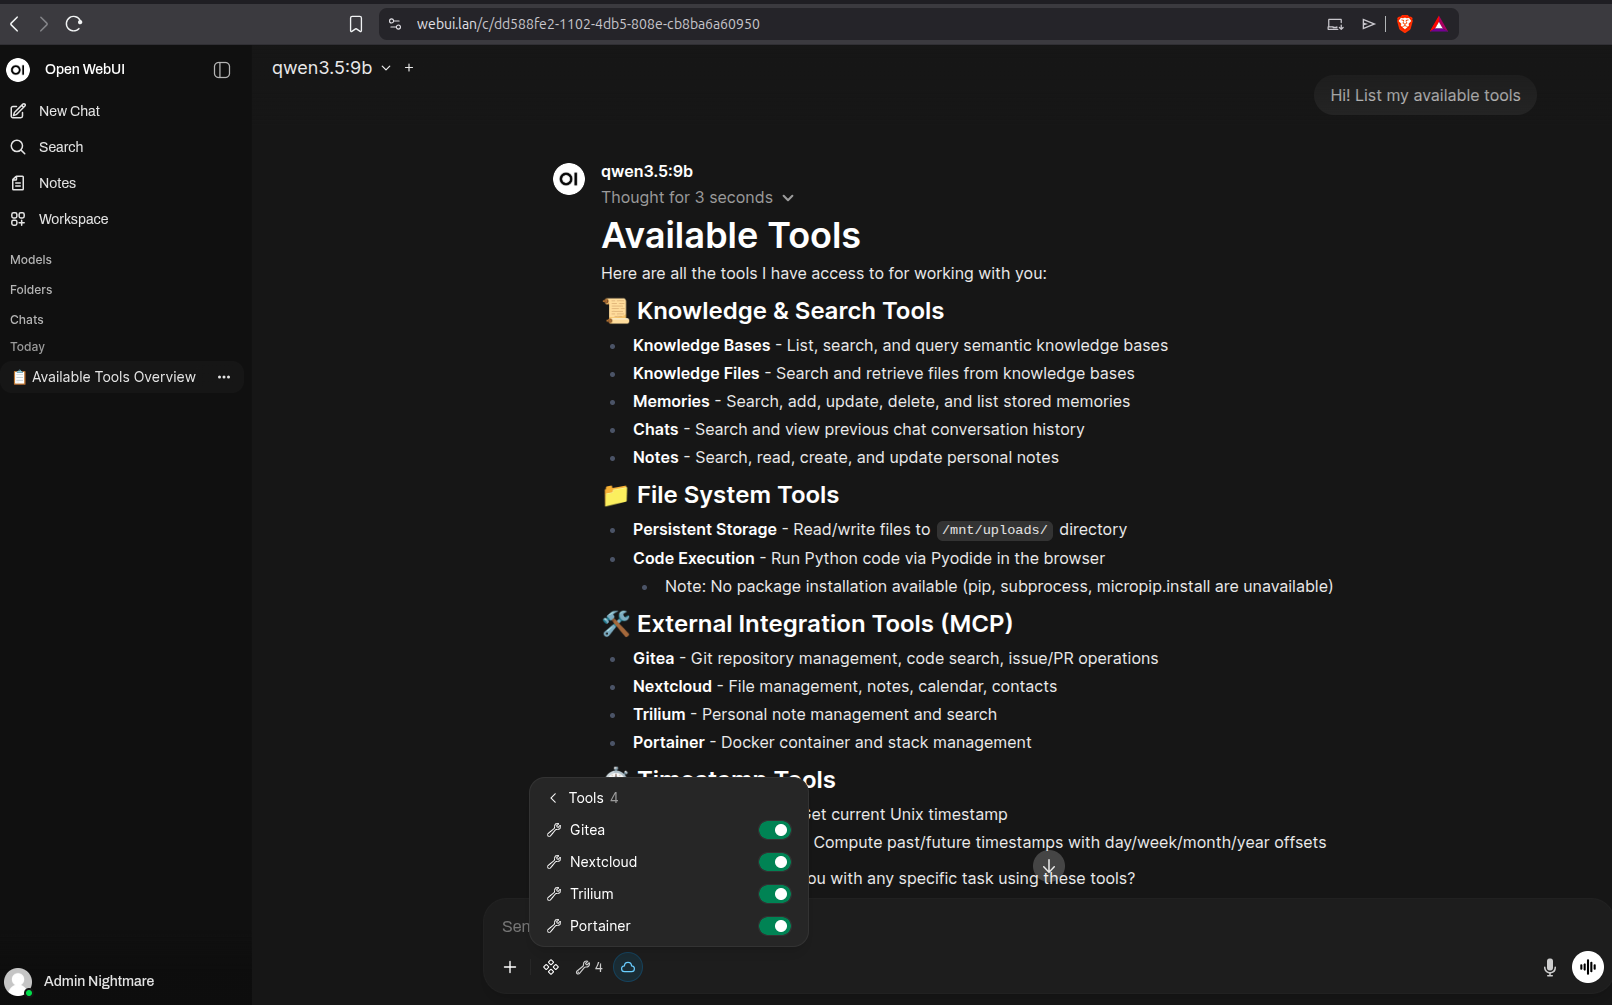Select the code interpreter diamonds icon

coord(551,967)
